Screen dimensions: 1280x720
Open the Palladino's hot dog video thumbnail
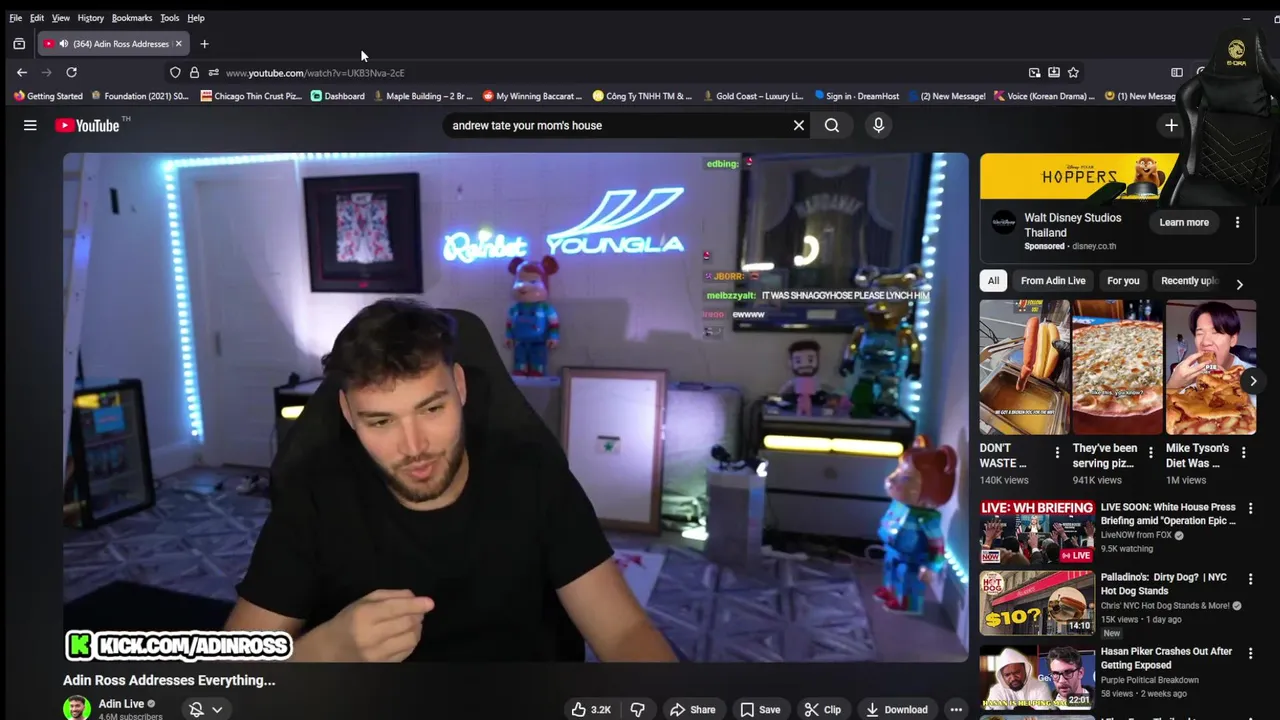[x=1037, y=603]
